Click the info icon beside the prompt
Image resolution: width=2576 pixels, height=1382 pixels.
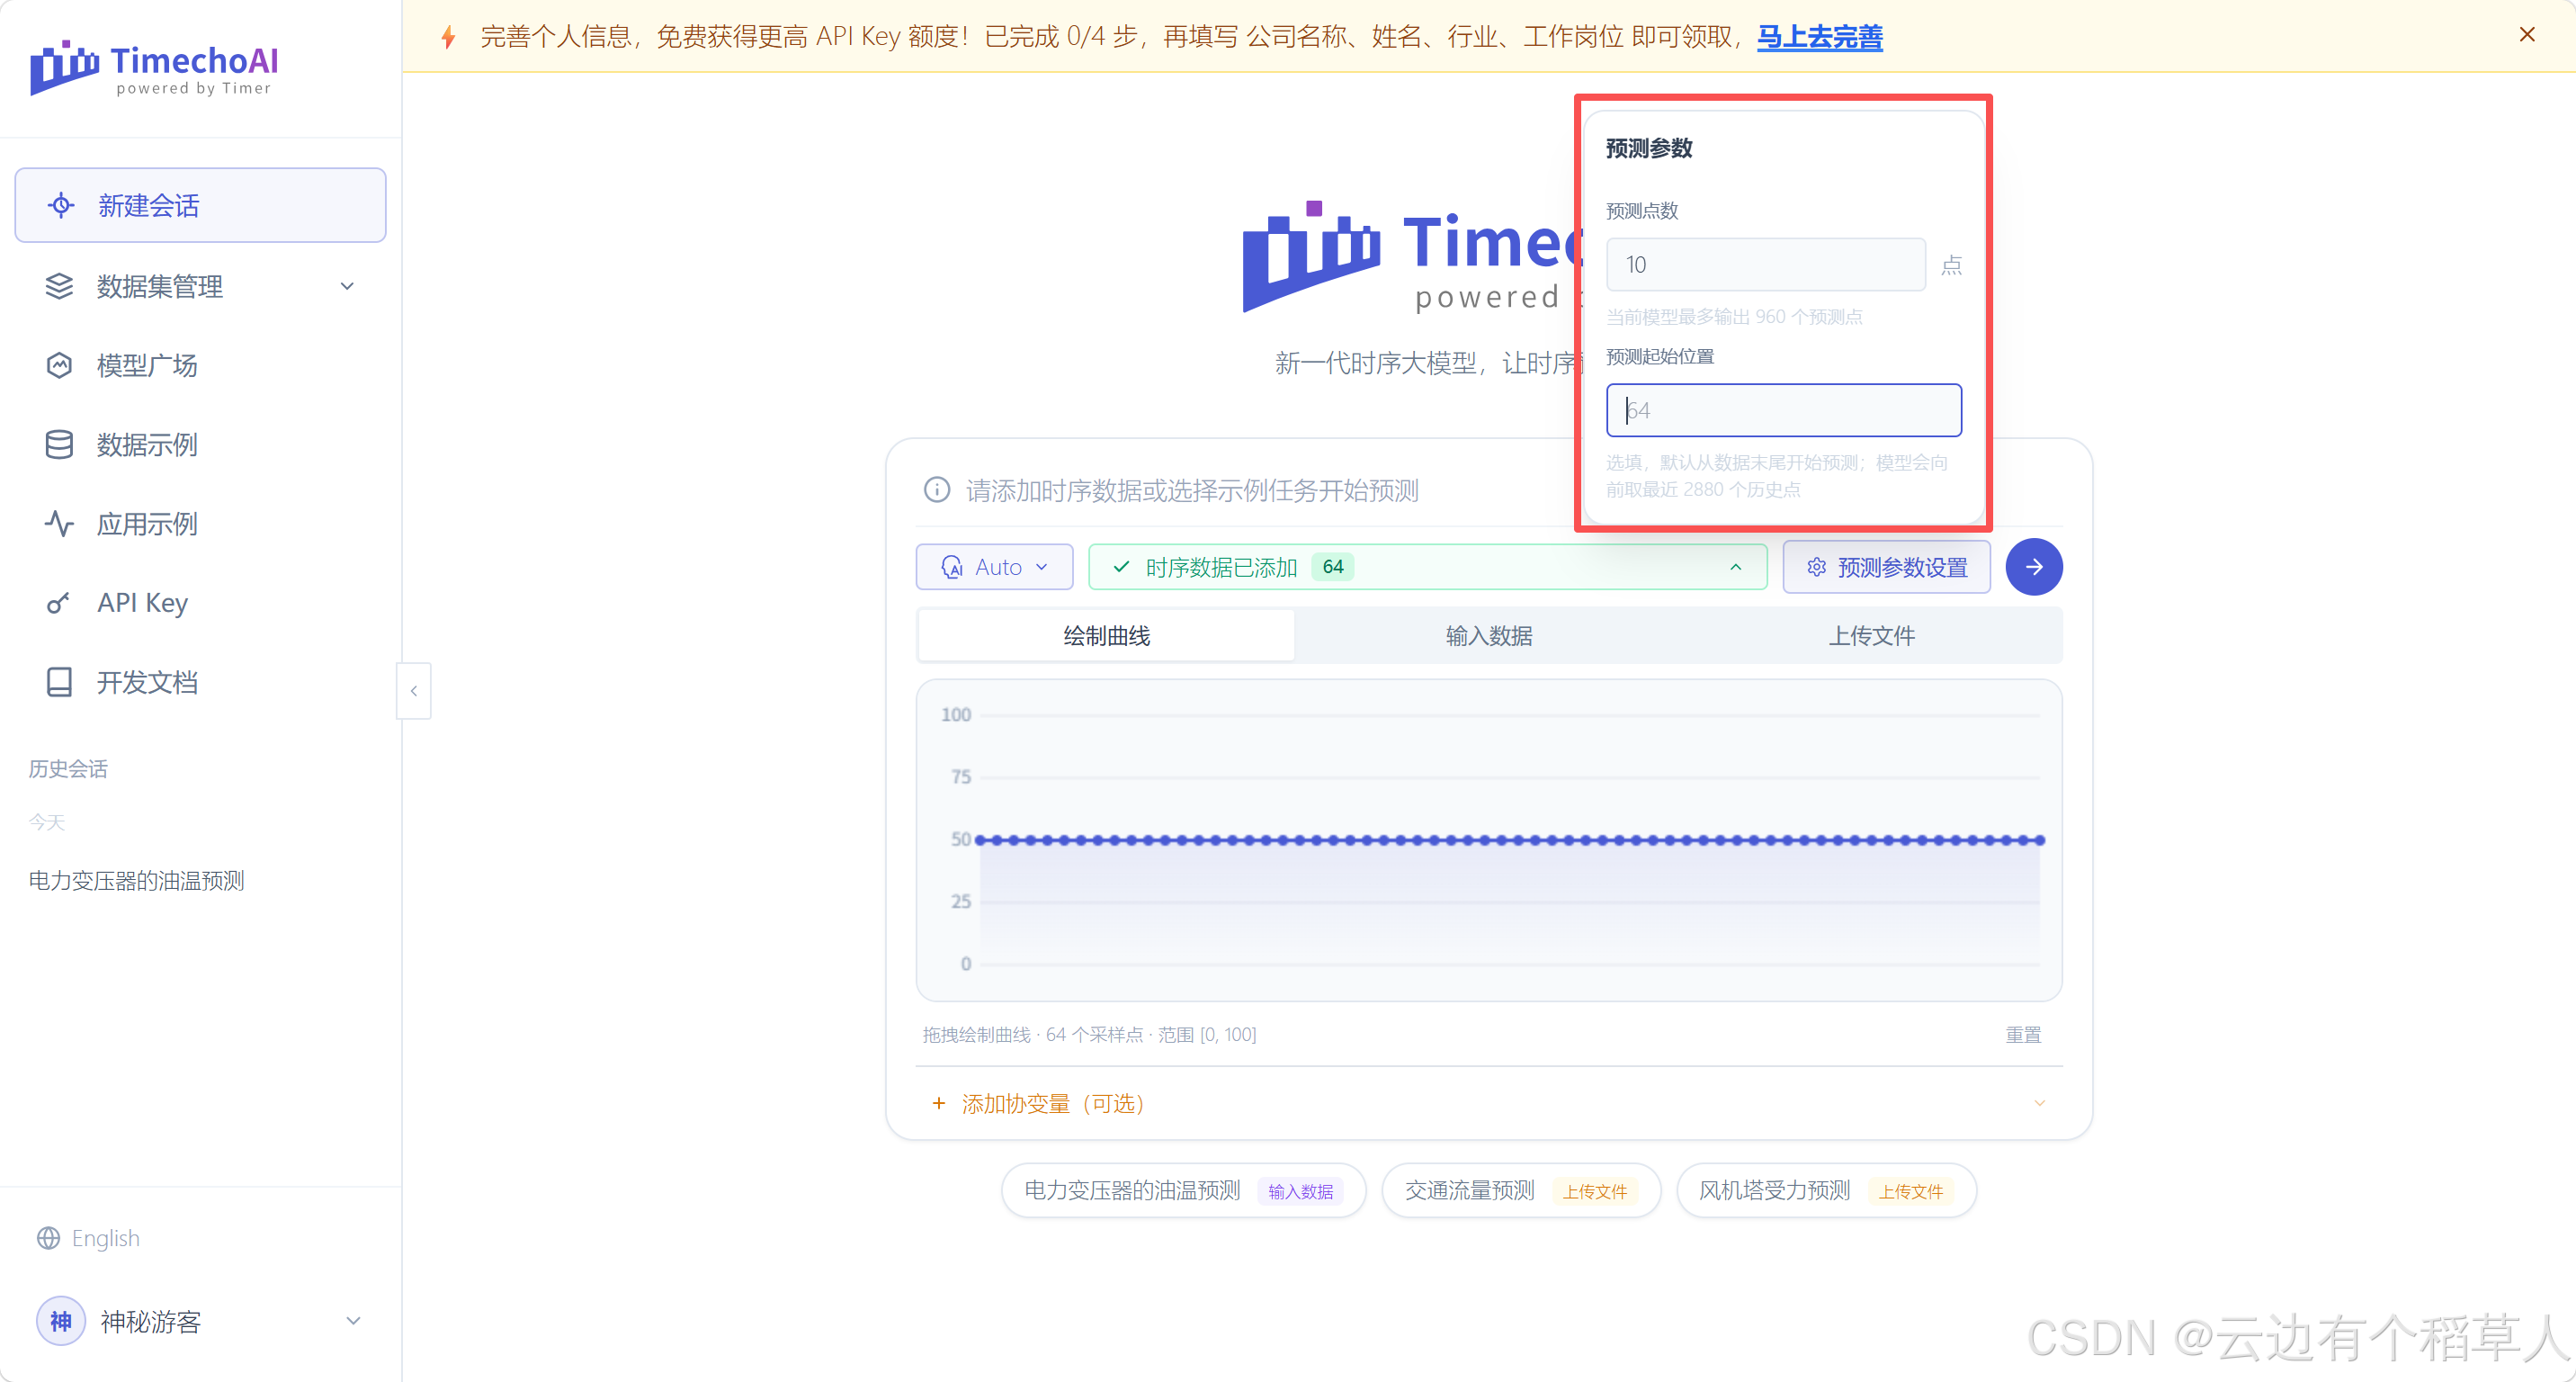[x=937, y=490]
